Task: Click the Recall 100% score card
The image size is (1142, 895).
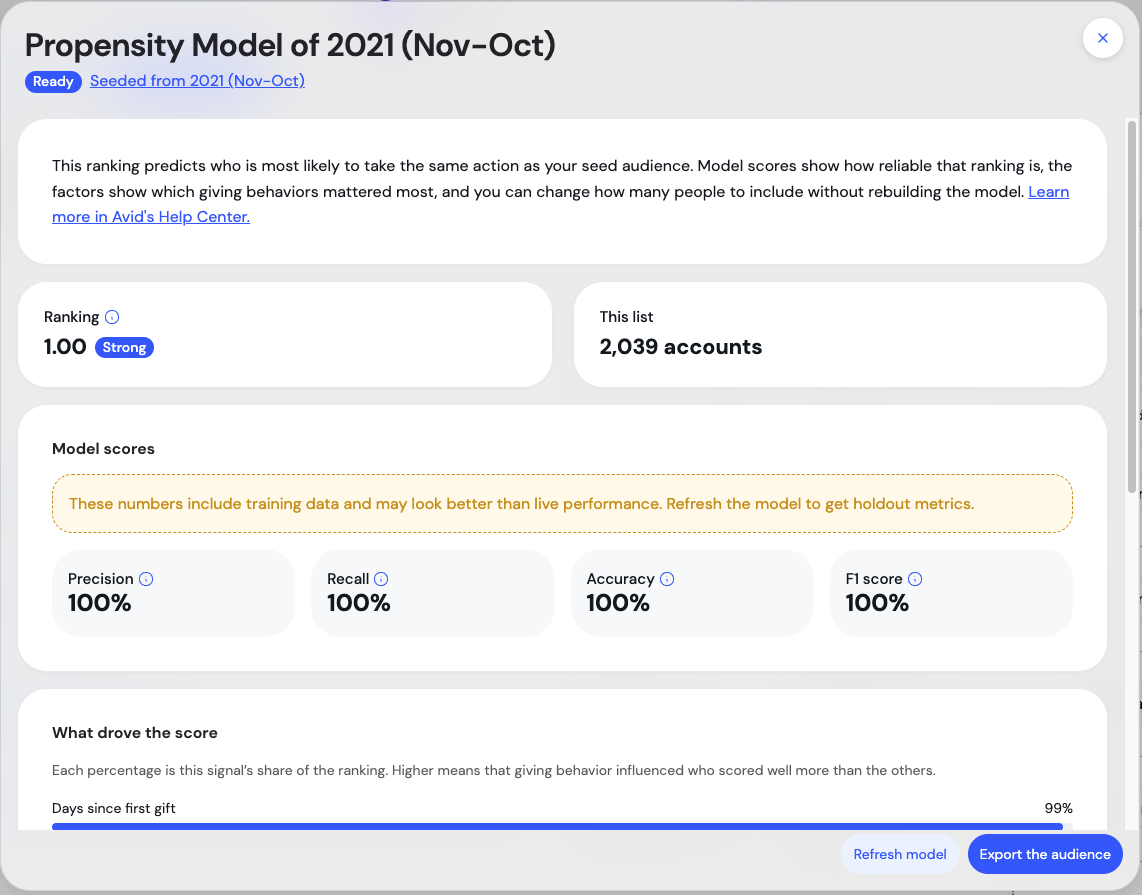Action: click(433, 593)
